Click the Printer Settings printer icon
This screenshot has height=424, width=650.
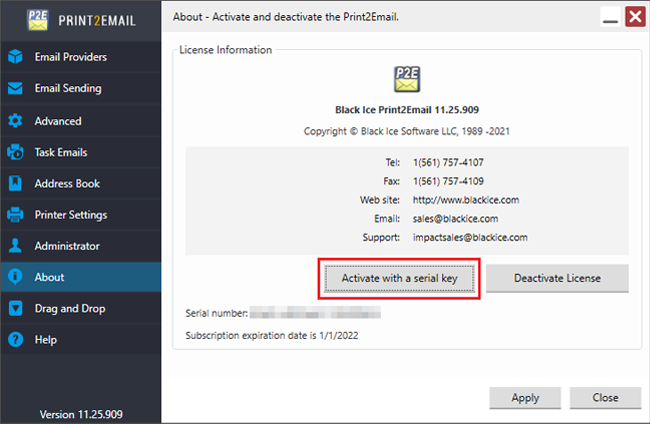click(15, 215)
